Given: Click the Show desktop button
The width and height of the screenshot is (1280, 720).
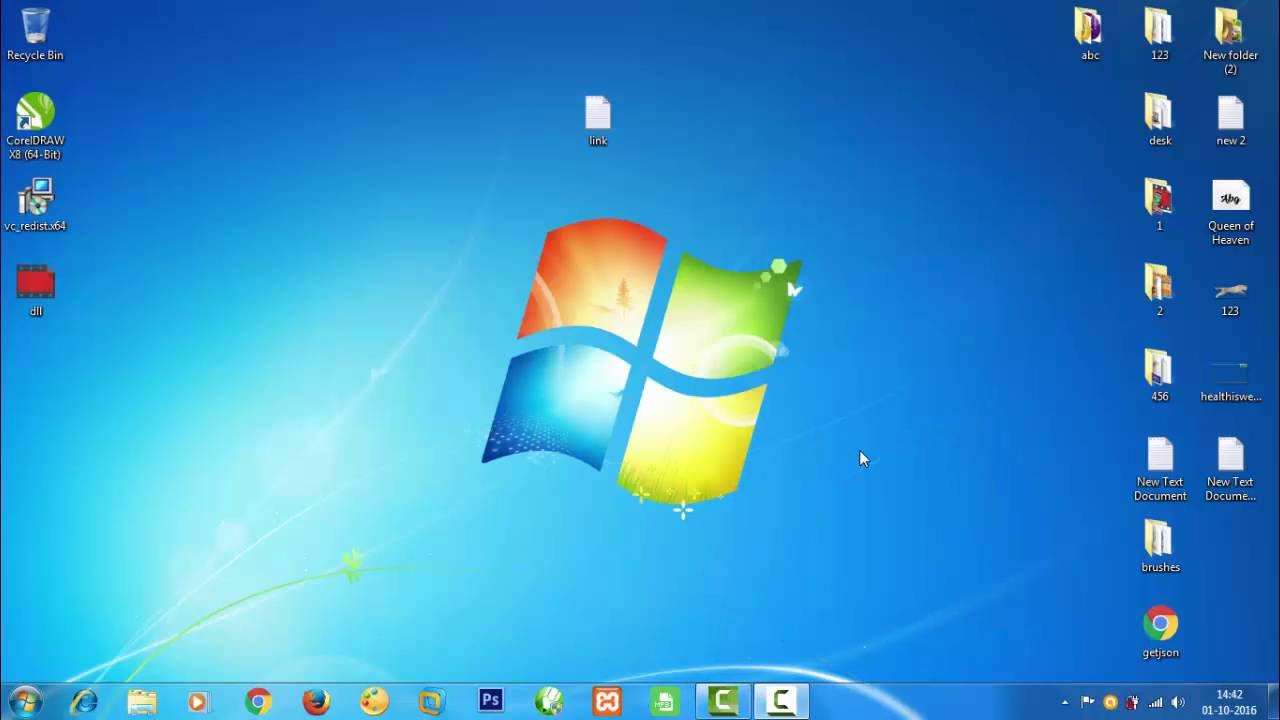Looking at the screenshot, I should tap(1273, 702).
